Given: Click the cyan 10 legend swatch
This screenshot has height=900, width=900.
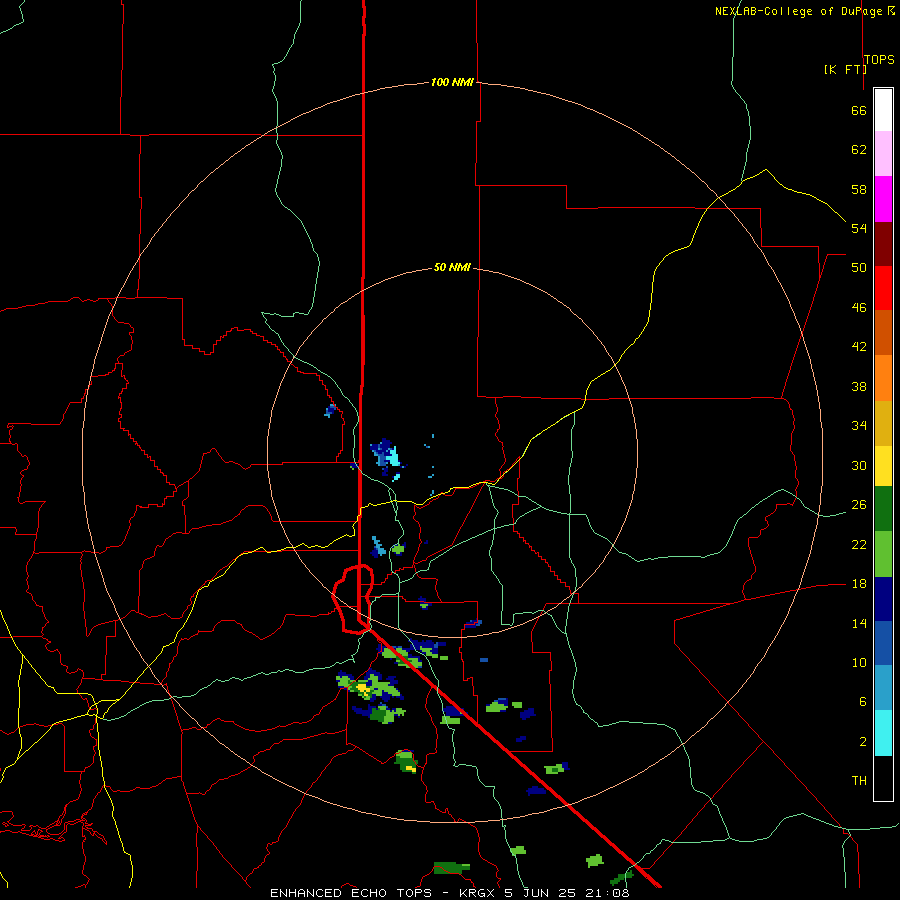Looking at the screenshot, I should pyautogui.click(x=883, y=733).
